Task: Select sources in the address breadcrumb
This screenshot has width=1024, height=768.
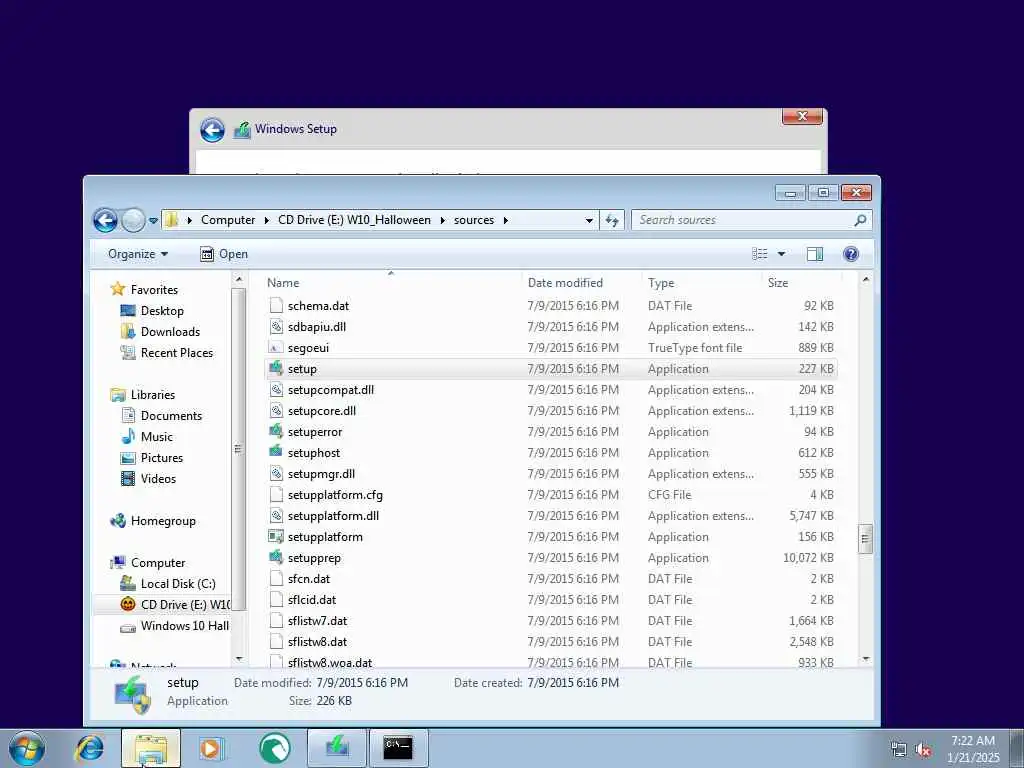Action: tap(474, 220)
